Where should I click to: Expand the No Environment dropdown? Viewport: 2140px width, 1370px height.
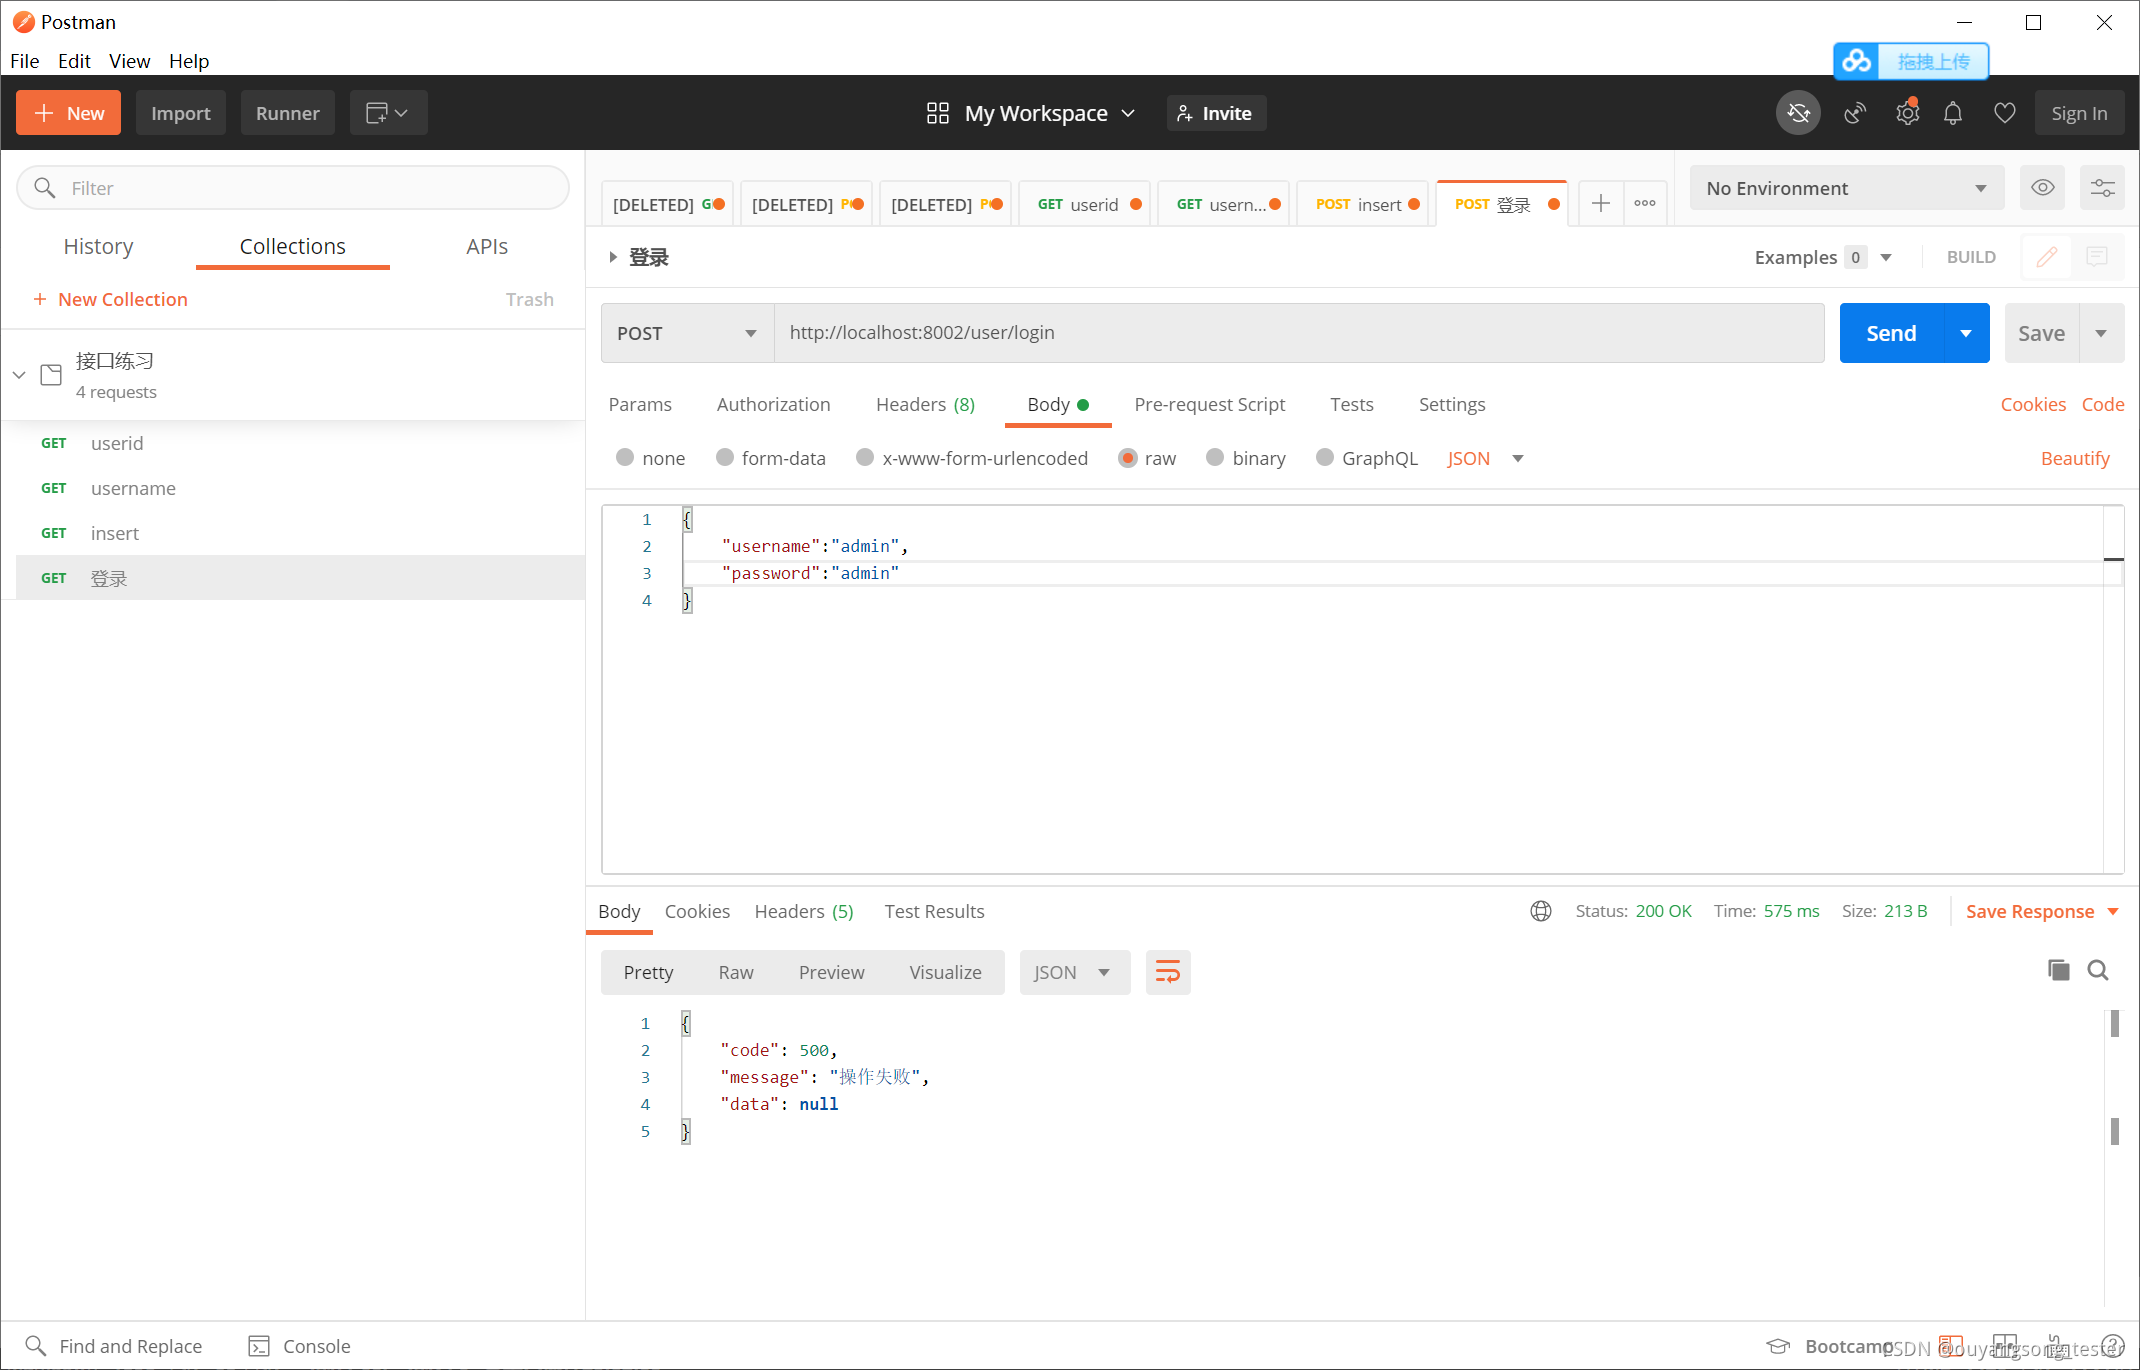pyautogui.click(x=1846, y=188)
